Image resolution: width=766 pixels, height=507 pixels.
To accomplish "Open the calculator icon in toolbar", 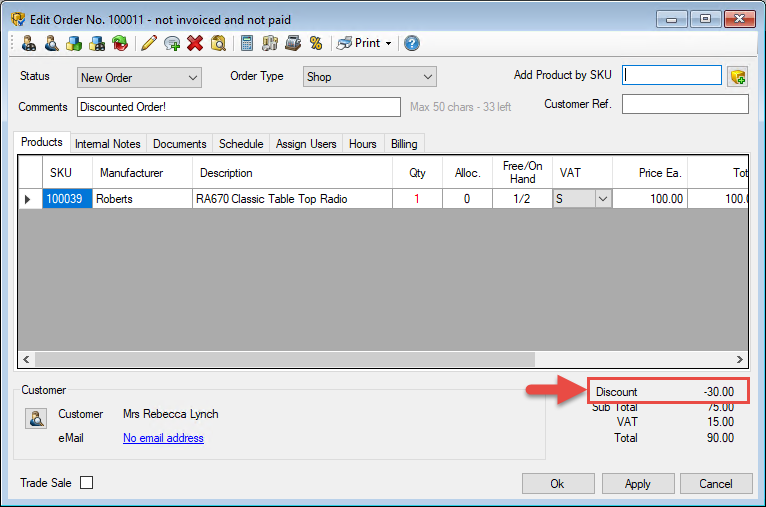I will pyautogui.click(x=247, y=43).
